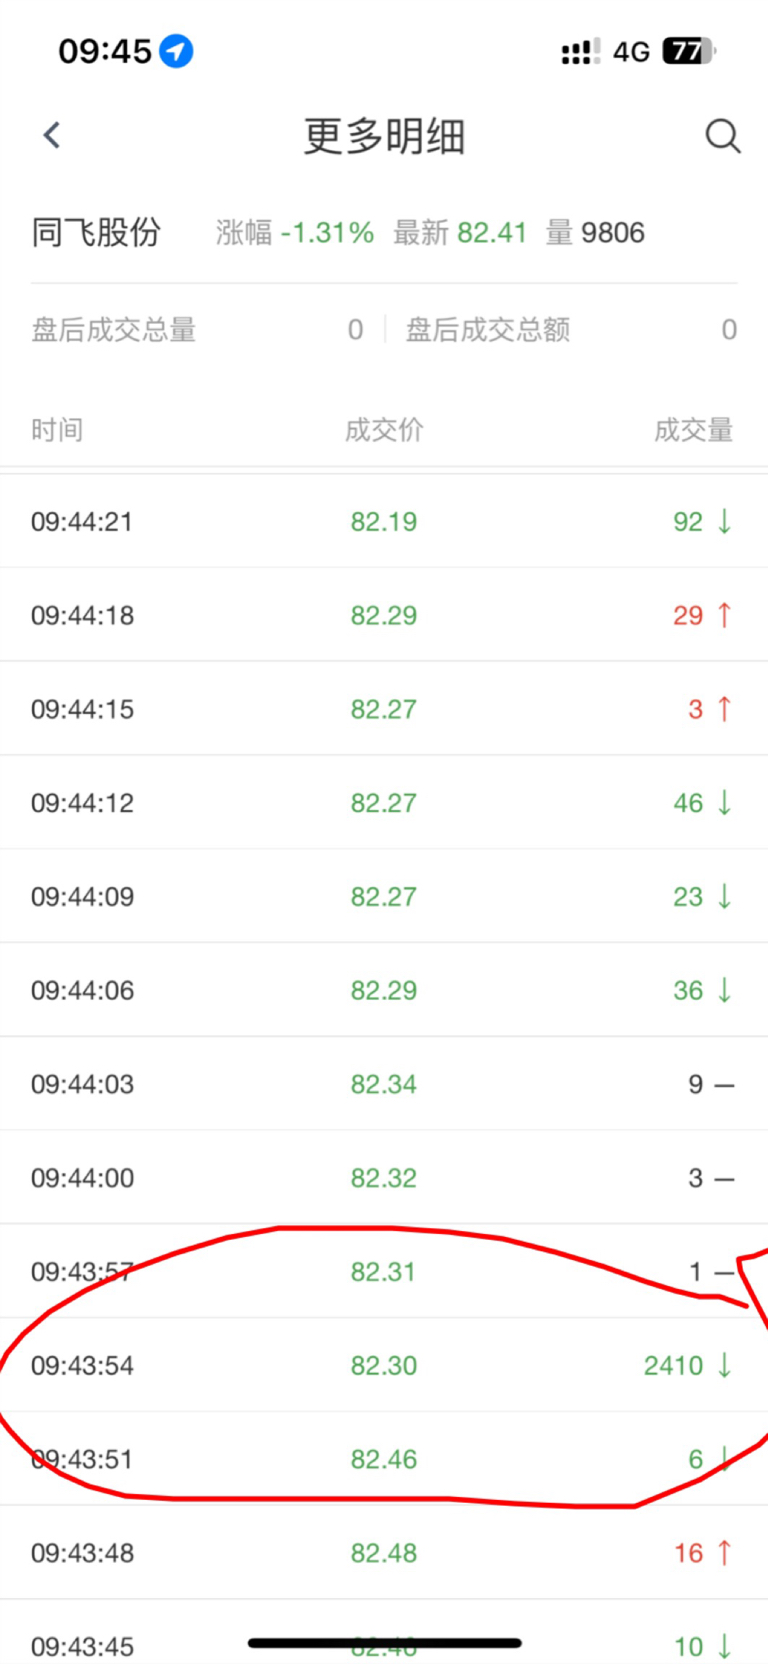The width and height of the screenshot is (768, 1664).
Task: Tap the red up arrow beside volume 16
Action: 725,1553
